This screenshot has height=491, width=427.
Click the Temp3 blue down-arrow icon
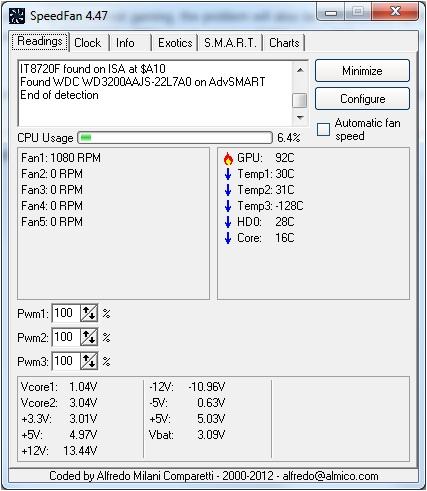pyautogui.click(x=228, y=206)
